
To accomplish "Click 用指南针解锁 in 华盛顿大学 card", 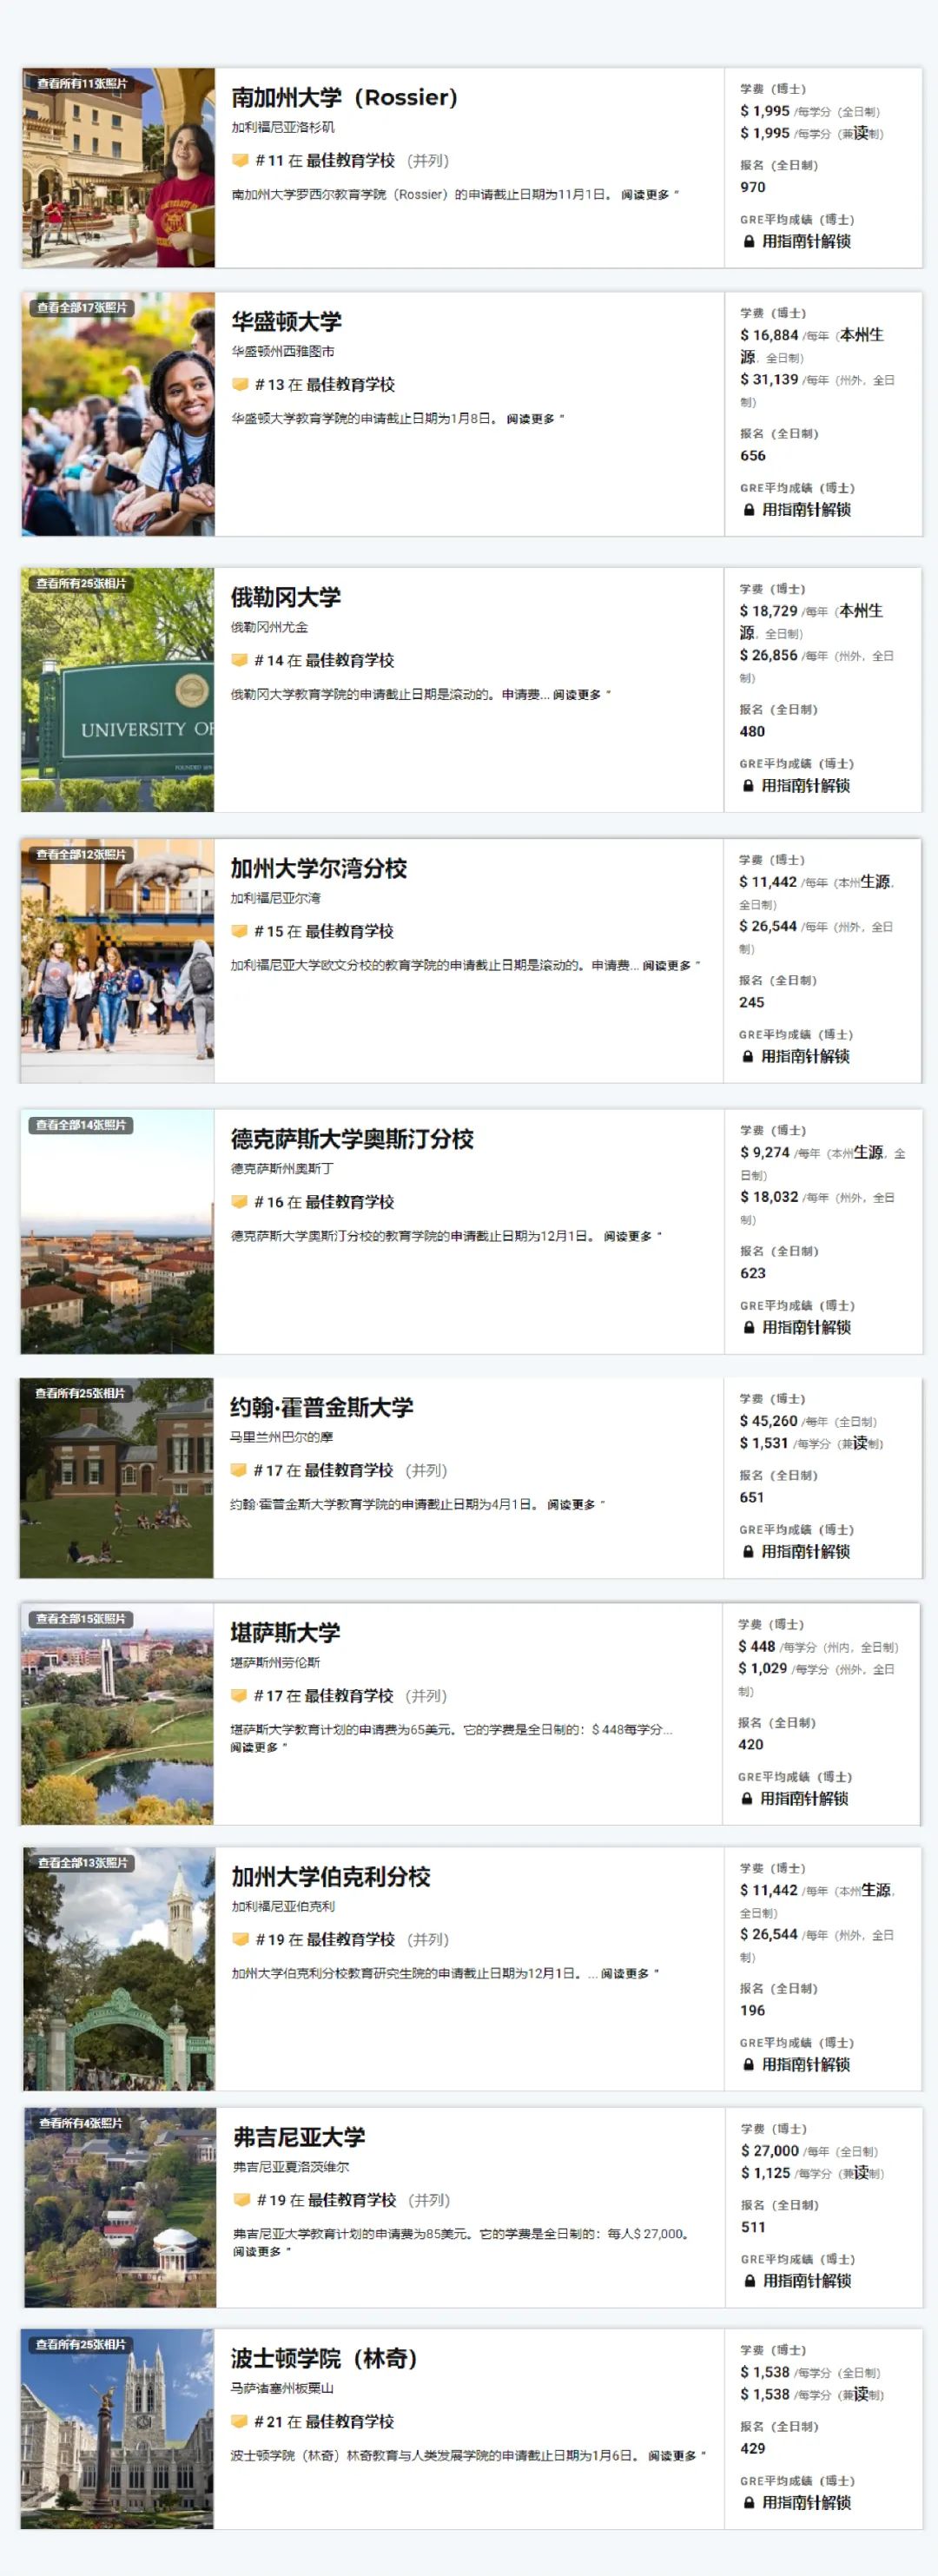I will [806, 509].
